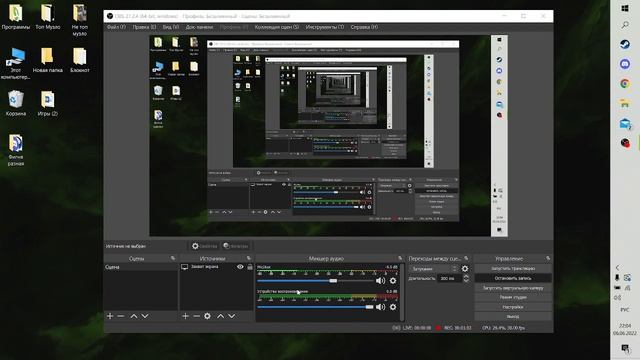This screenshot has width=640, height=360.
Task: Mute the Mic/Aux audio channel
Action: (x=380, y=280)
